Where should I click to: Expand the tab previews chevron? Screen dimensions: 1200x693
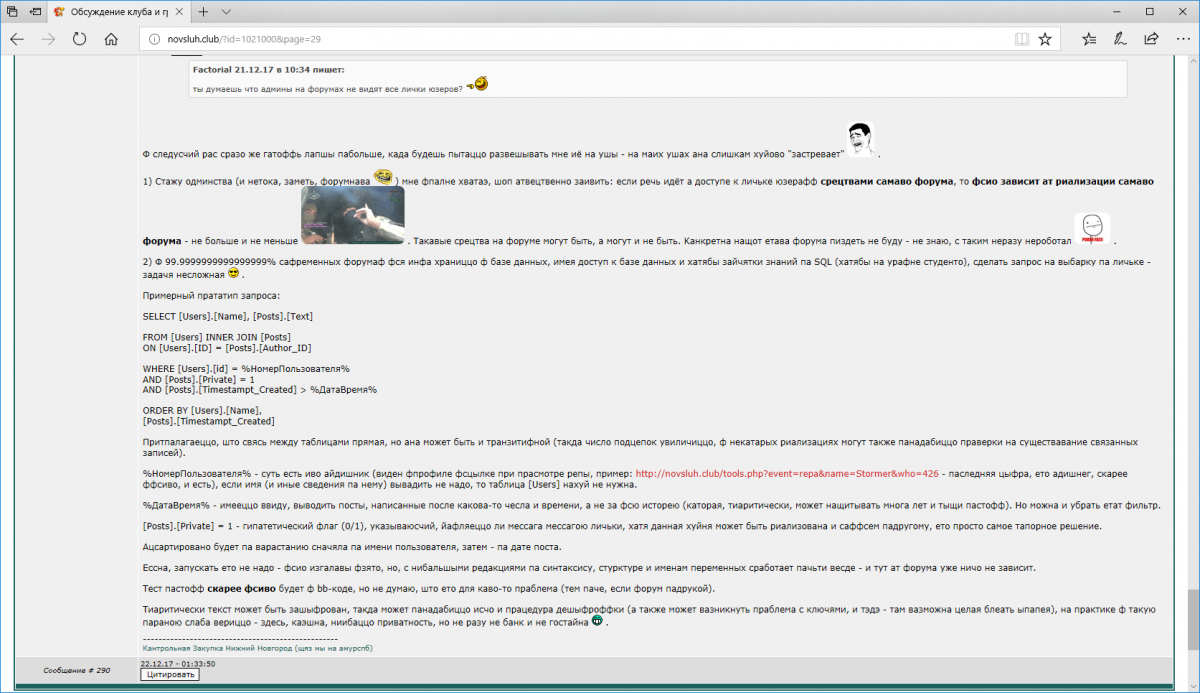point(226,12)
